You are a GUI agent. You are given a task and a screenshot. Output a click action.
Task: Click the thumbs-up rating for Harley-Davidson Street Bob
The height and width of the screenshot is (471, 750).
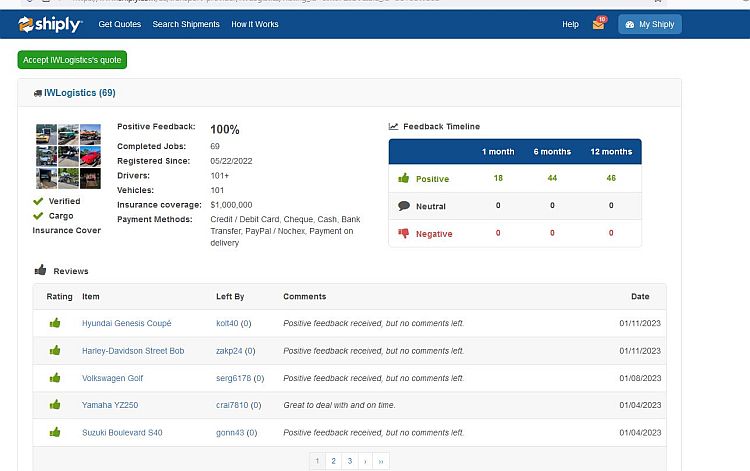click(55, 351)
